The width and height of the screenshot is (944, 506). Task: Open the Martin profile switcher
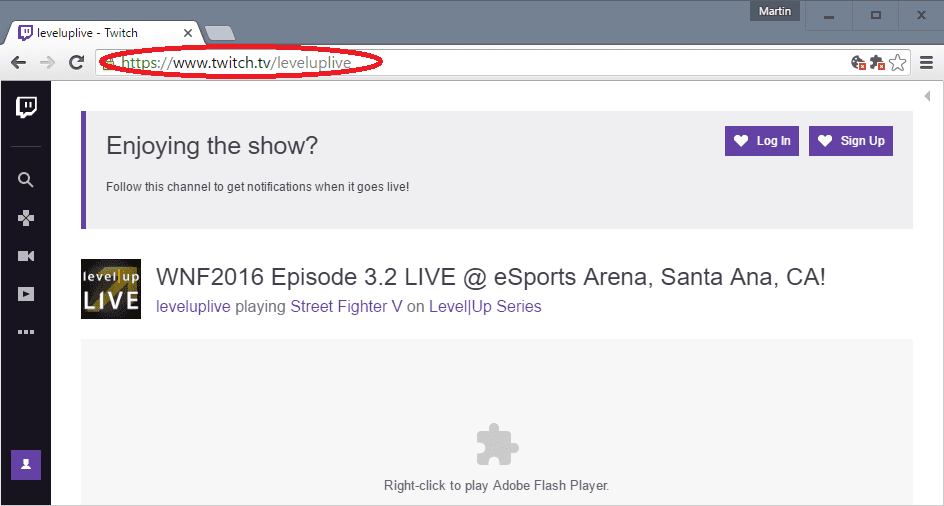[x=775, y=11]
